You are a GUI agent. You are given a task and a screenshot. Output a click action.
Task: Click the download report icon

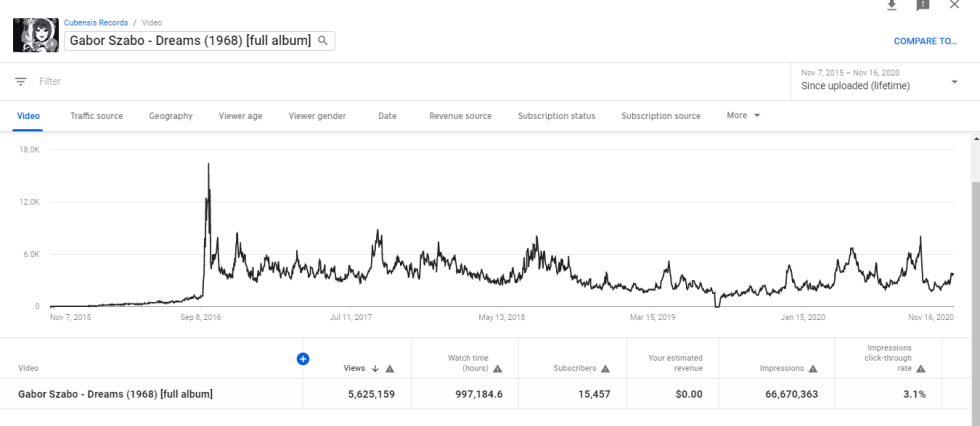tap(892, 5)
